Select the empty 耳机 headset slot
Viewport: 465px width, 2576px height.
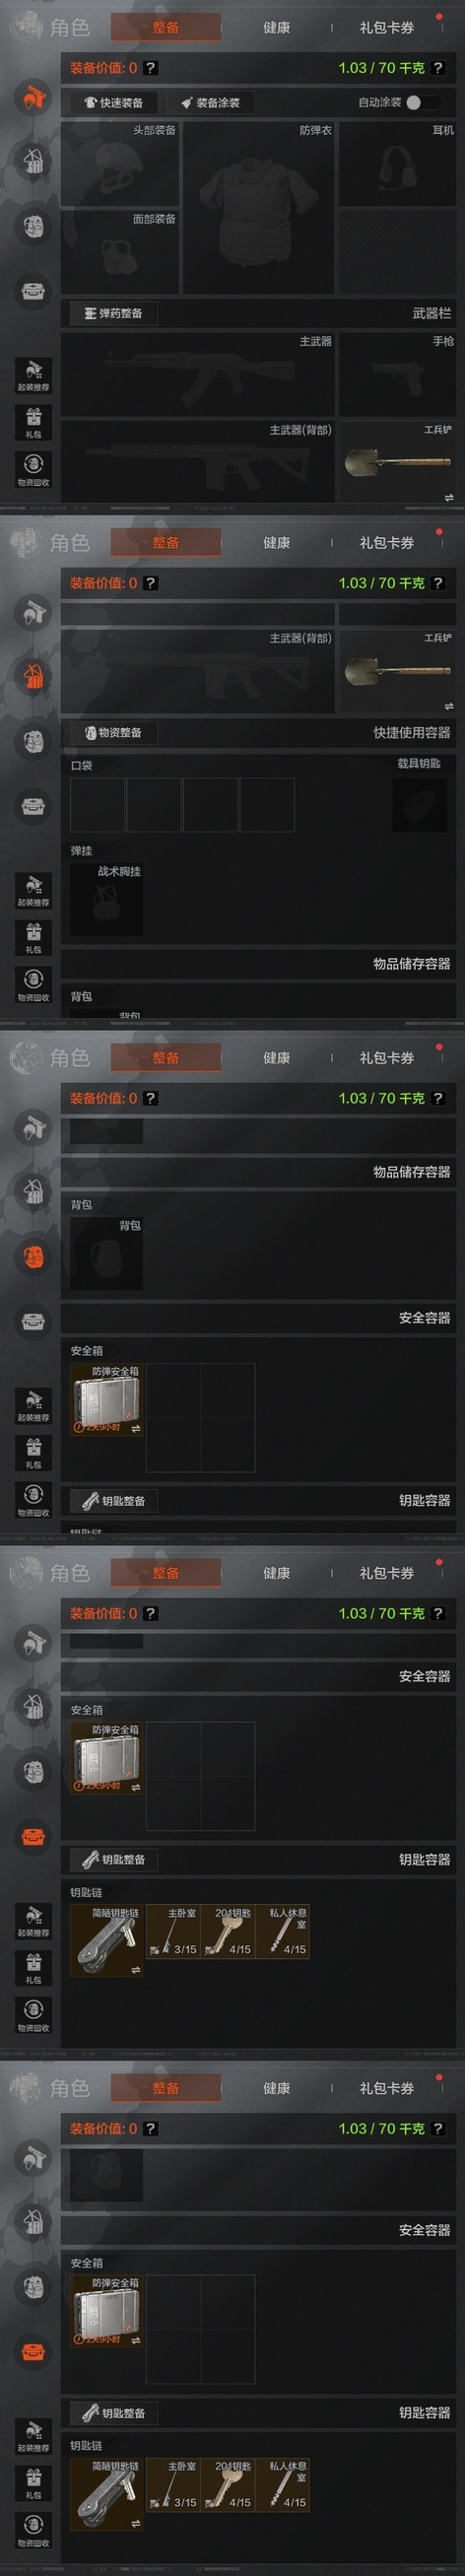[x=397, y=164]
